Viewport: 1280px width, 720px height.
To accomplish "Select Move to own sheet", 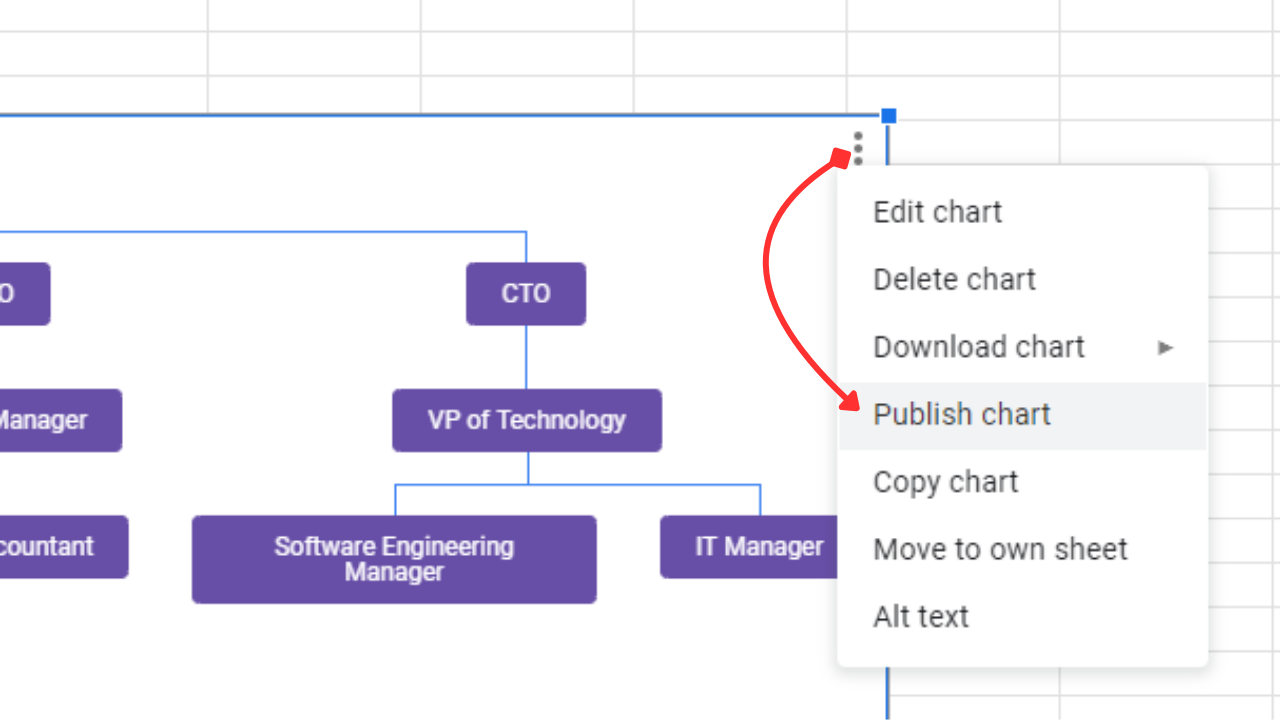I will tap(1000, 549).
